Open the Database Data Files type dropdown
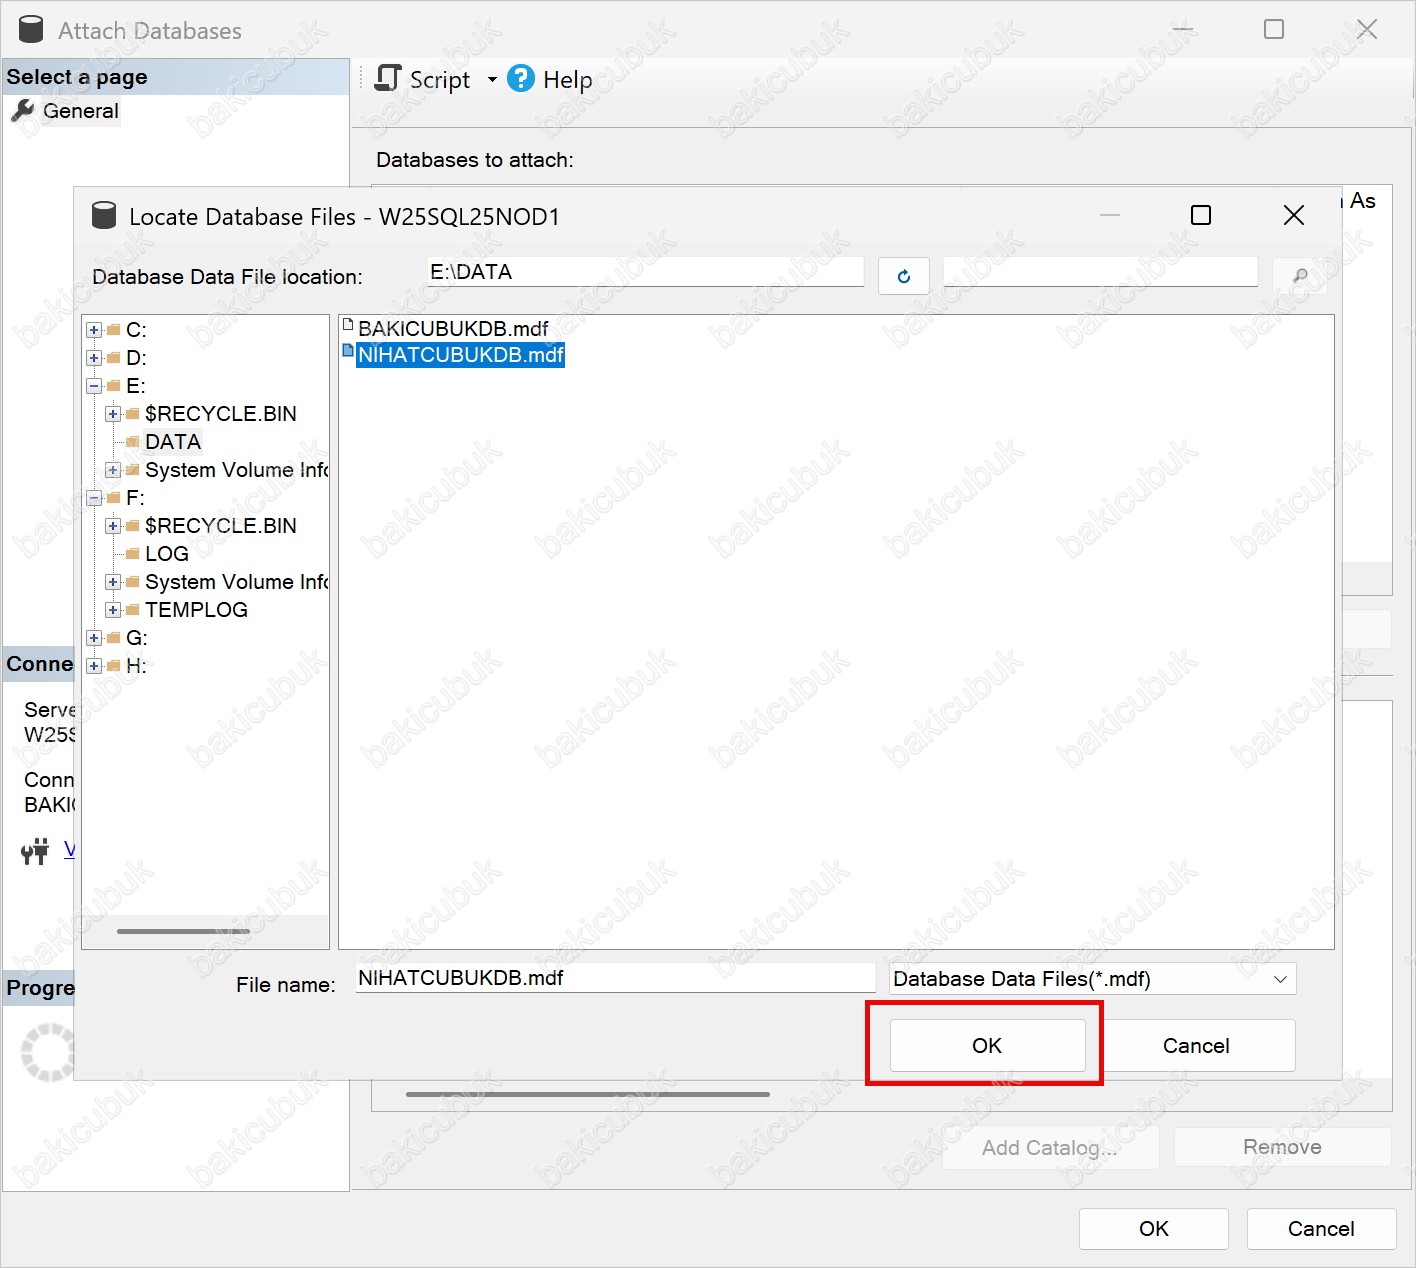 (x=1280, y=979)
